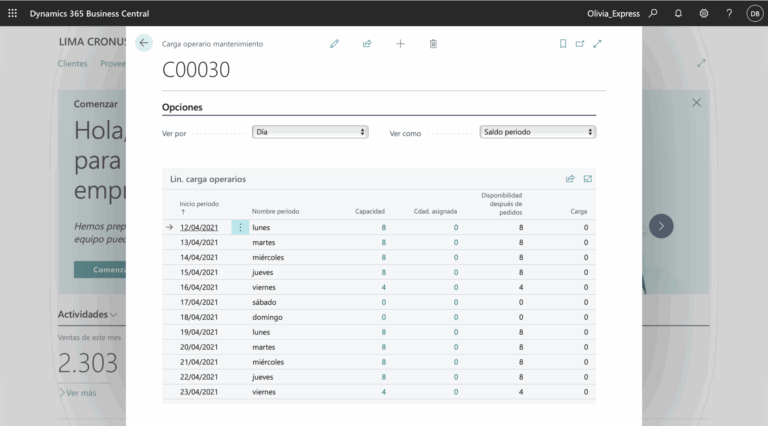Click Carga 0 for 12/04/2021
Screen dimensions: 768x426
pos(586,227)
